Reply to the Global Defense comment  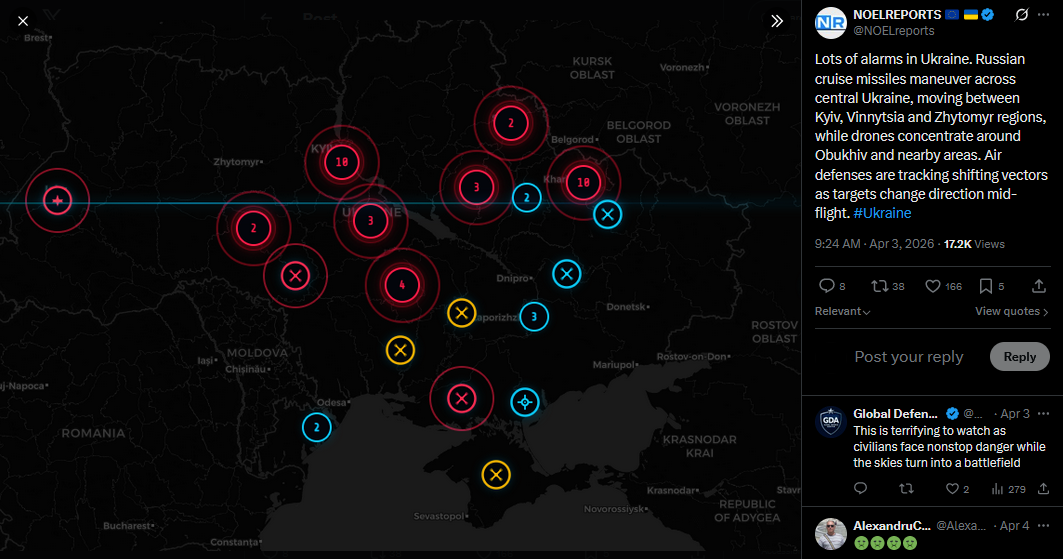860,489
